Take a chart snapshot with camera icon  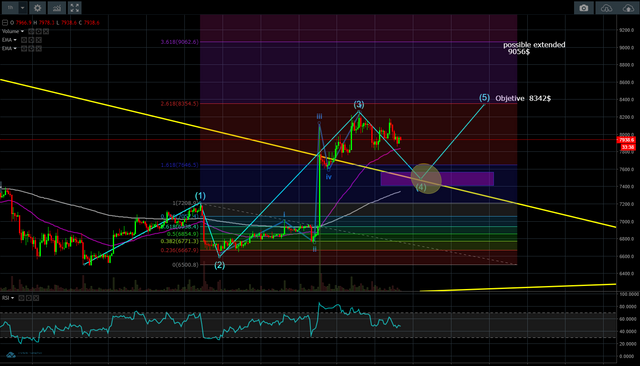[584, 8]
